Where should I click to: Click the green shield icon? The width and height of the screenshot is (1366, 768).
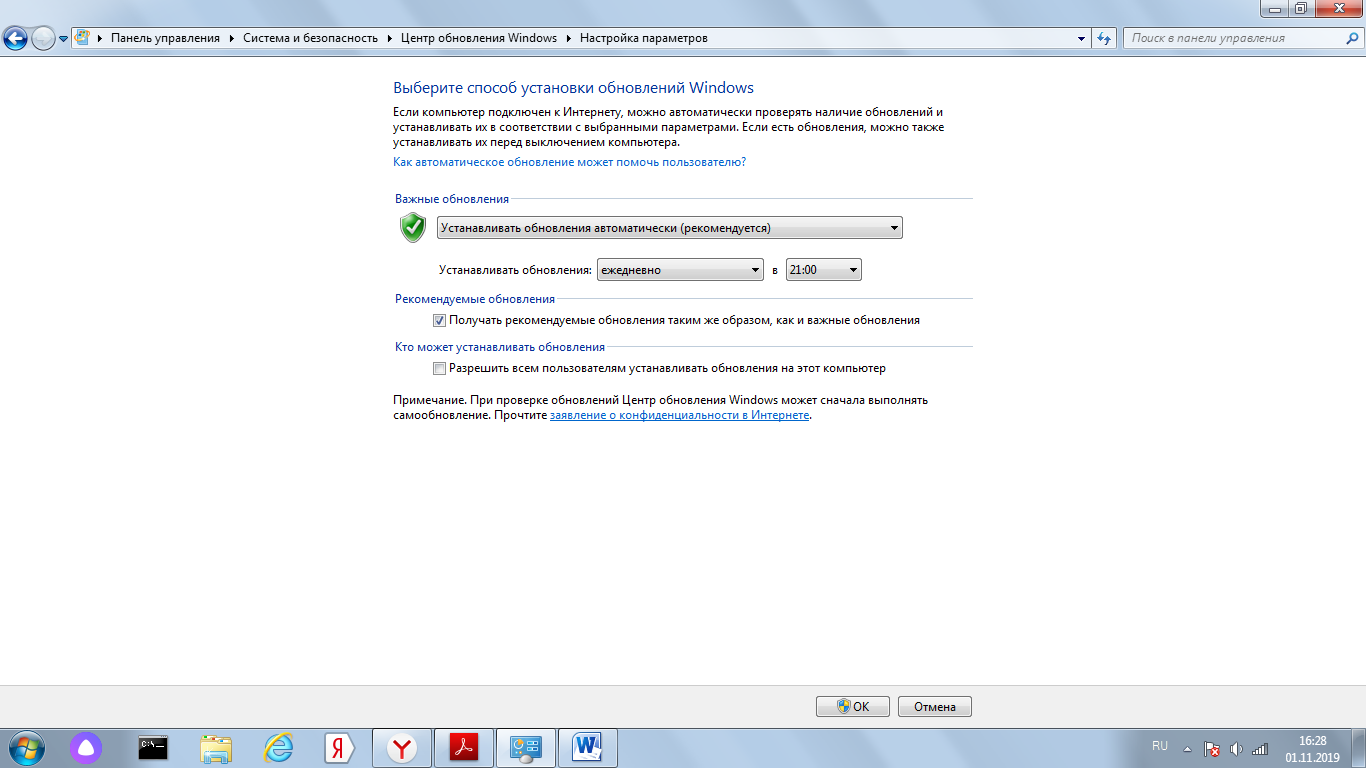413,227
